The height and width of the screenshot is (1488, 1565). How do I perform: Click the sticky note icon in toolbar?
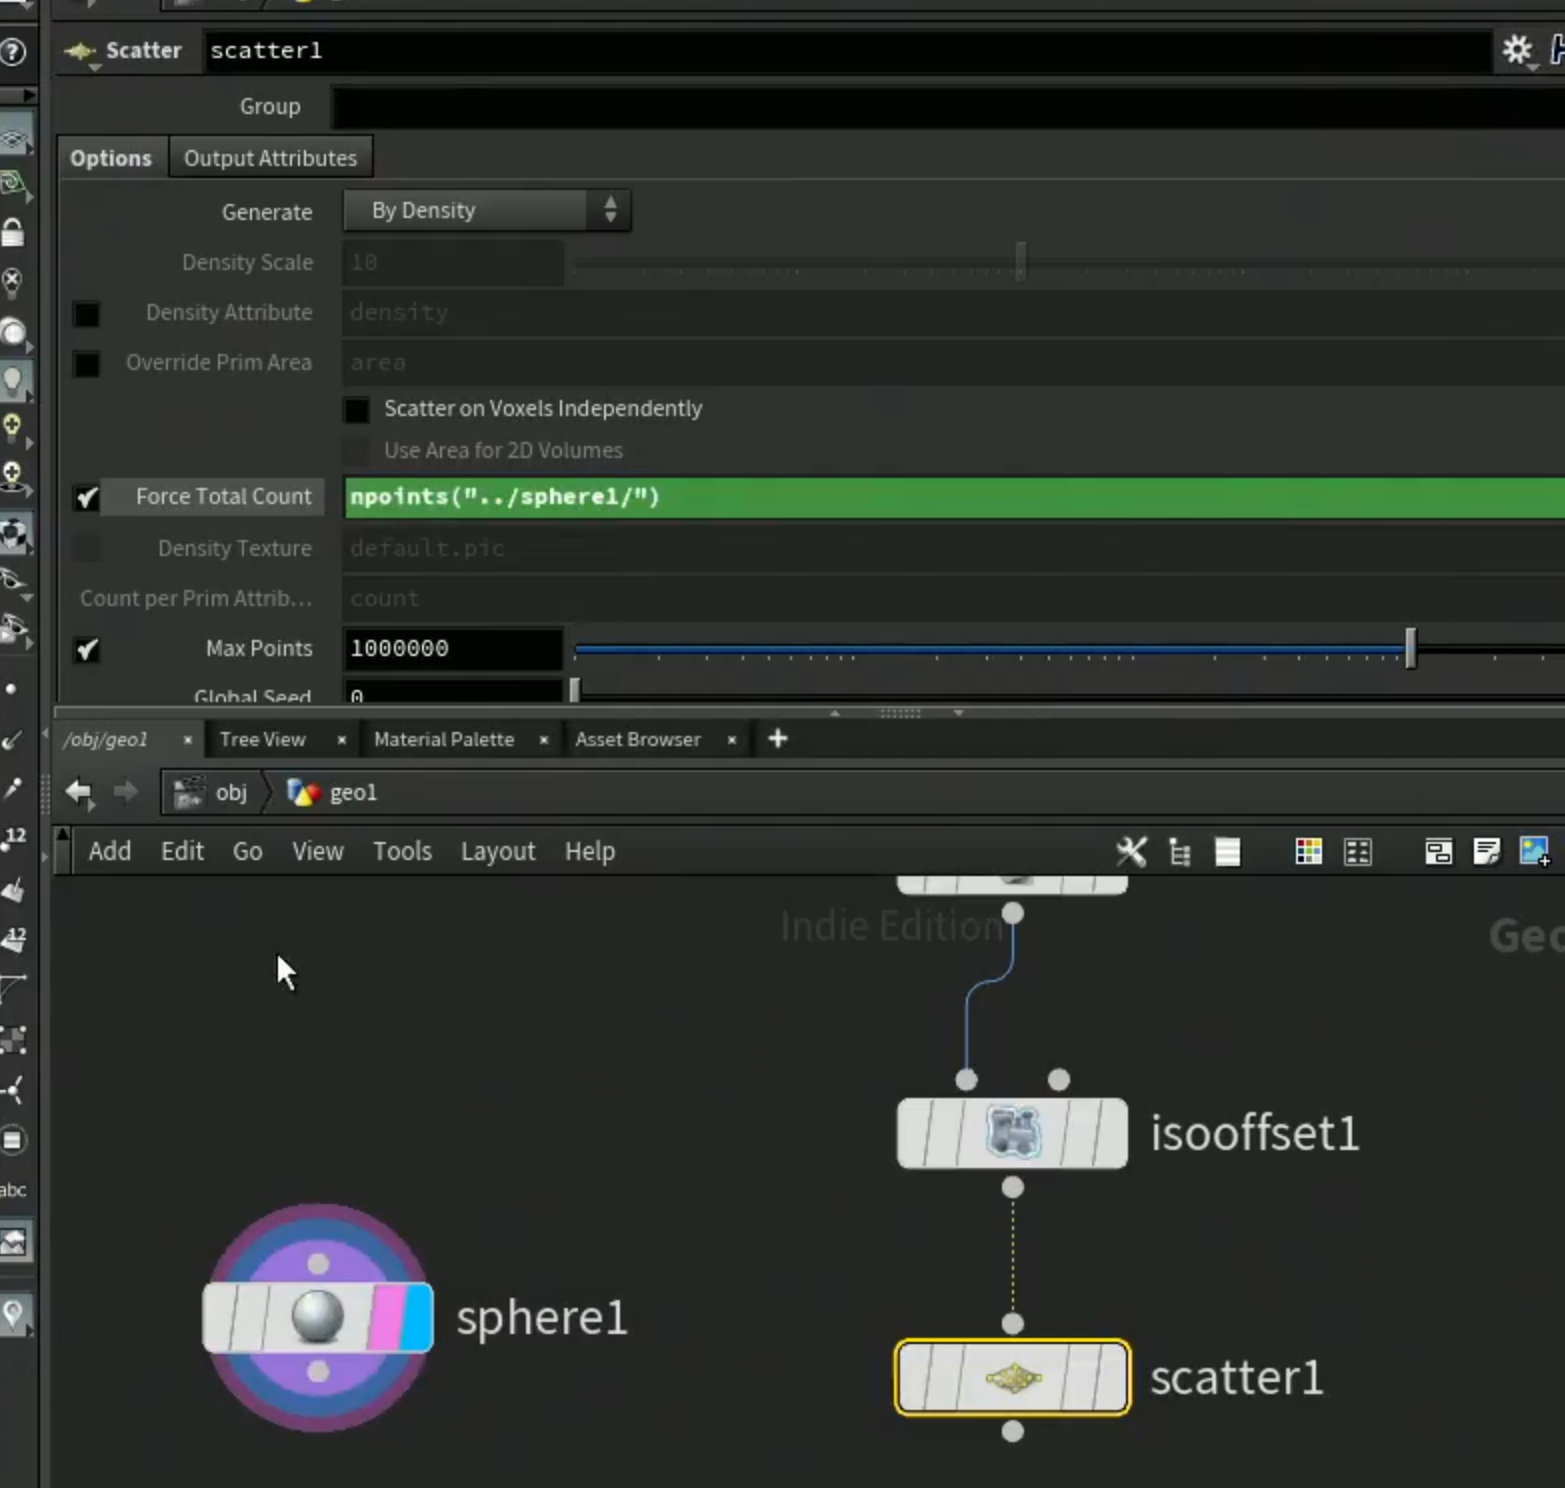coord(1486,851)
